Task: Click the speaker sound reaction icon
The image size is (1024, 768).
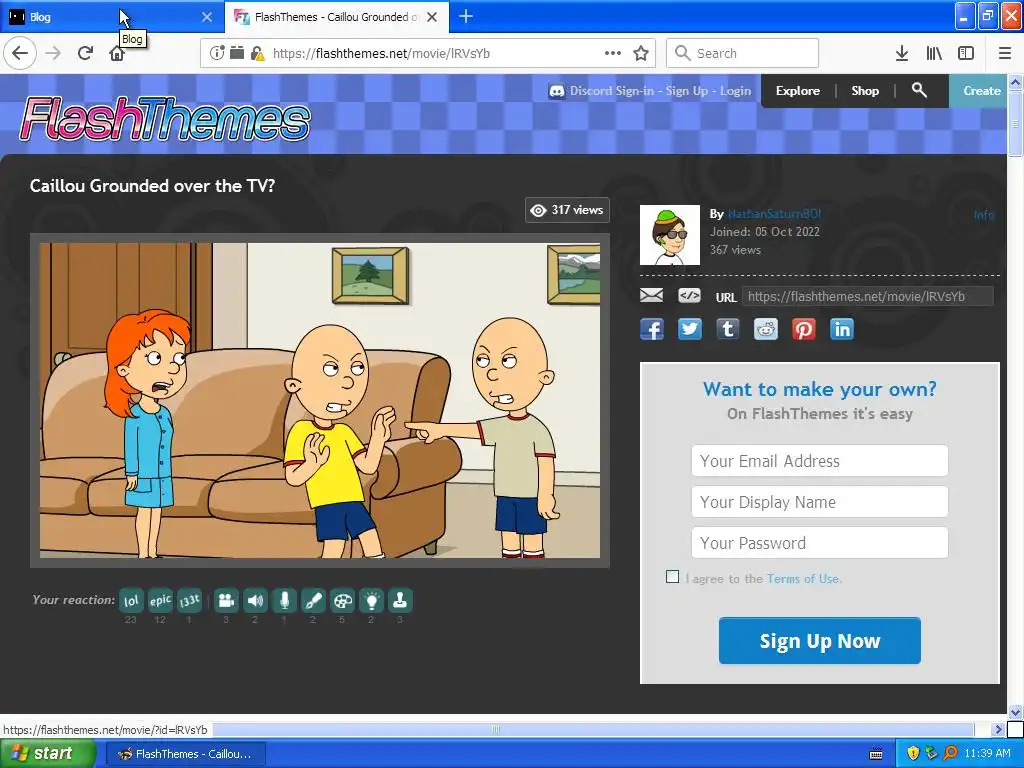Action: tap(255, 600)
